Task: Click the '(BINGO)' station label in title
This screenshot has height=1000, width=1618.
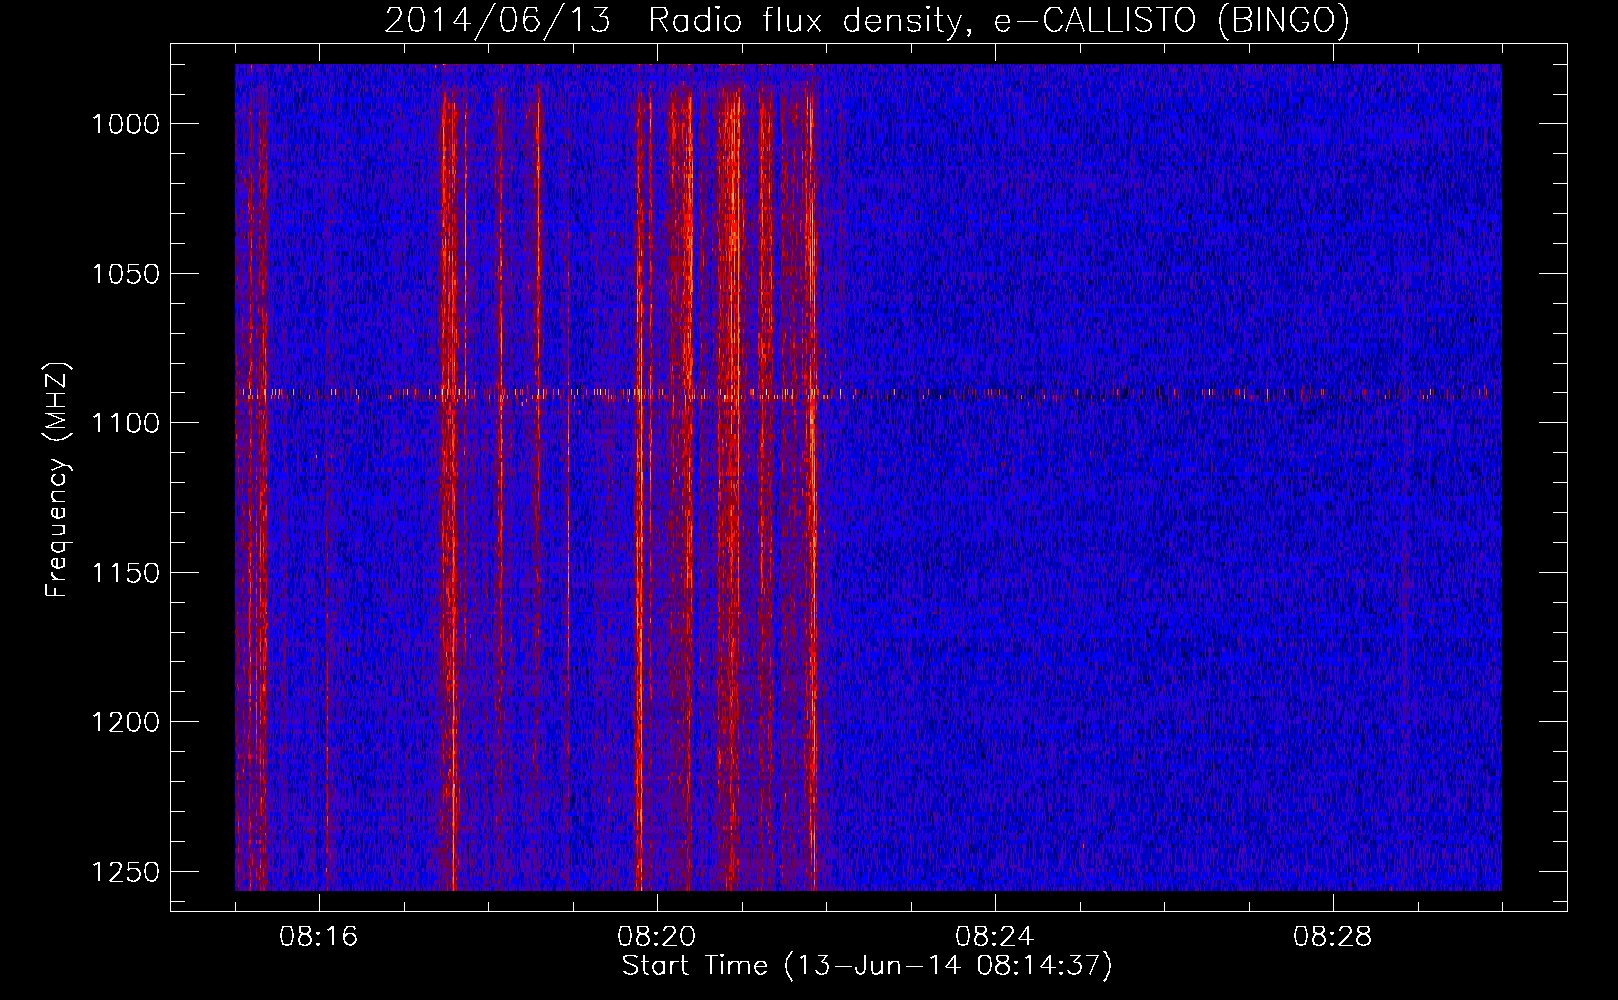Action: coord(1282,20)
